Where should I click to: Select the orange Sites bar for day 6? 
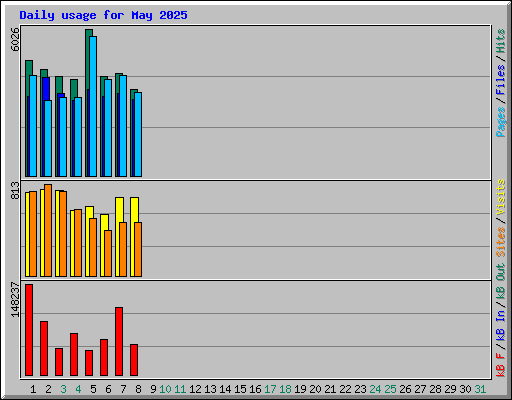(x=108, y=253)
